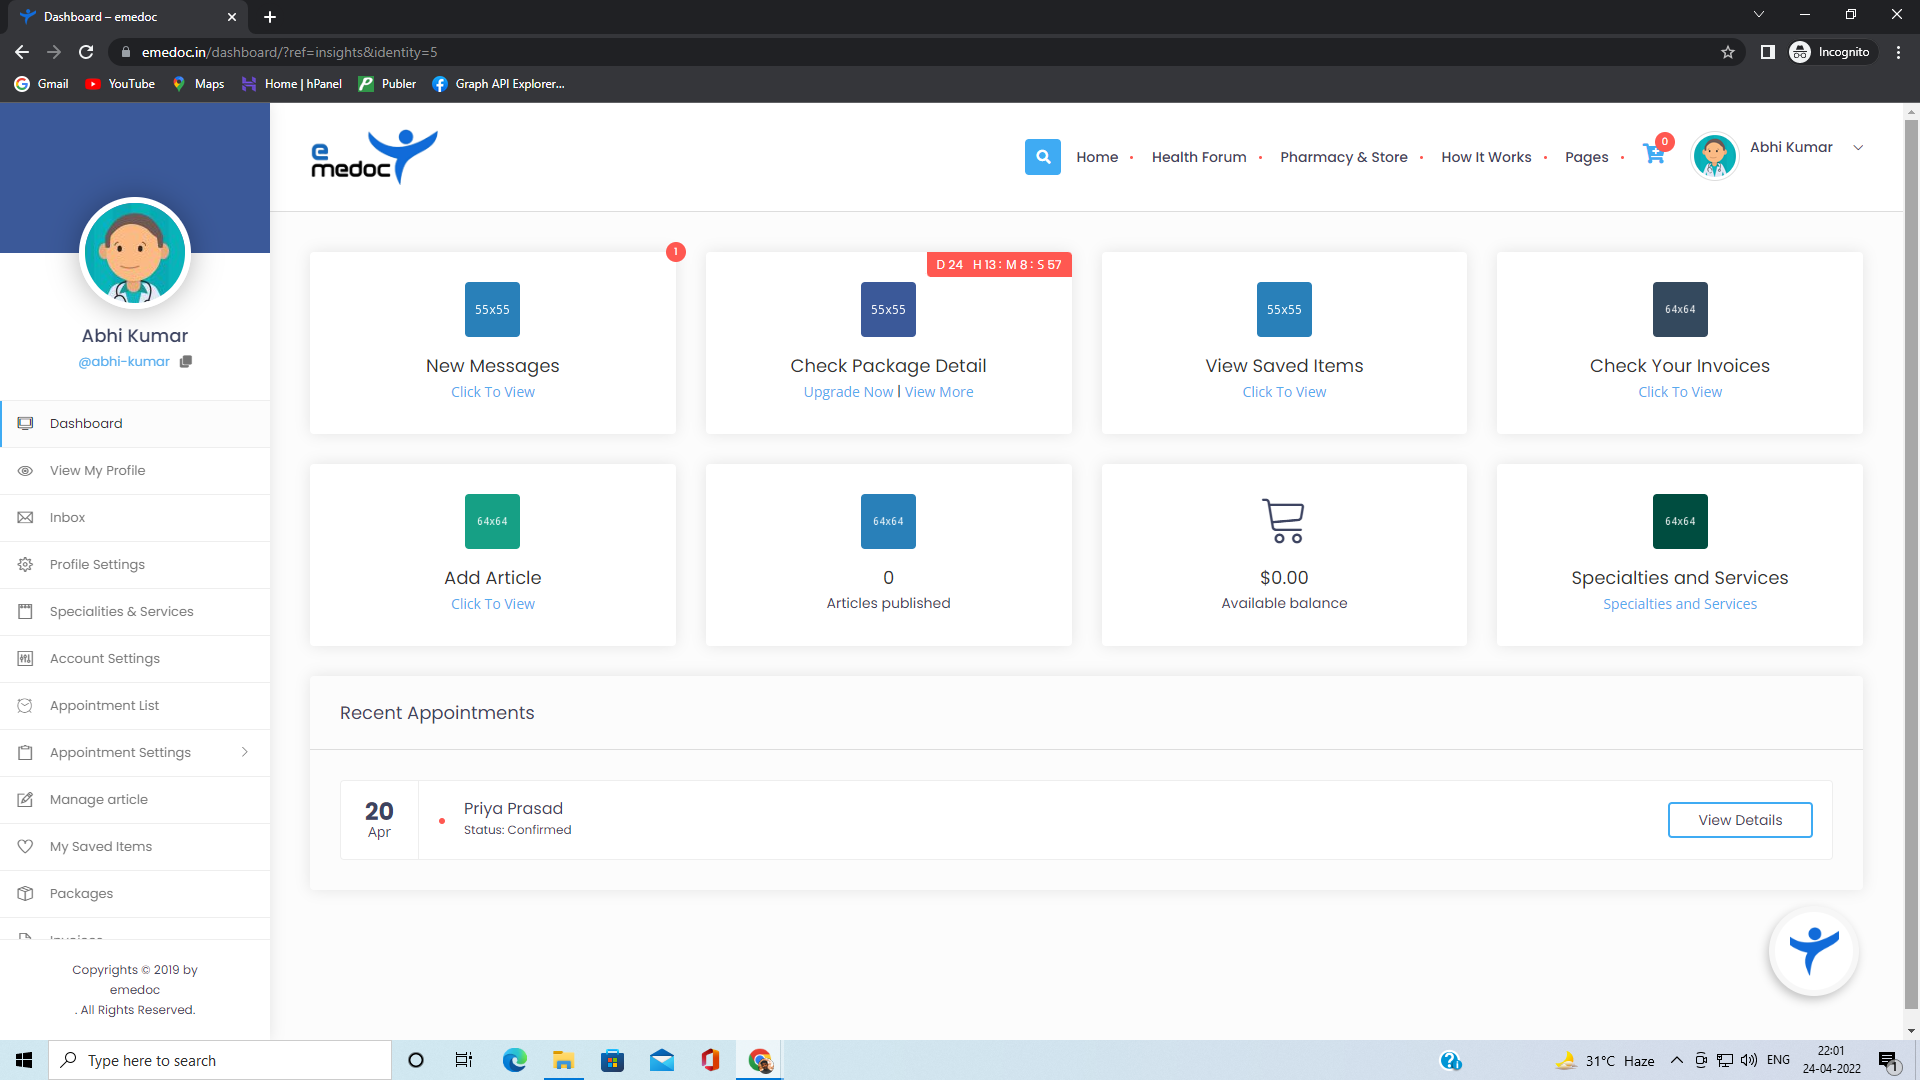Open the Gmail bookmark
The width and height of the screenshot is (1920, 1080).
42,84
